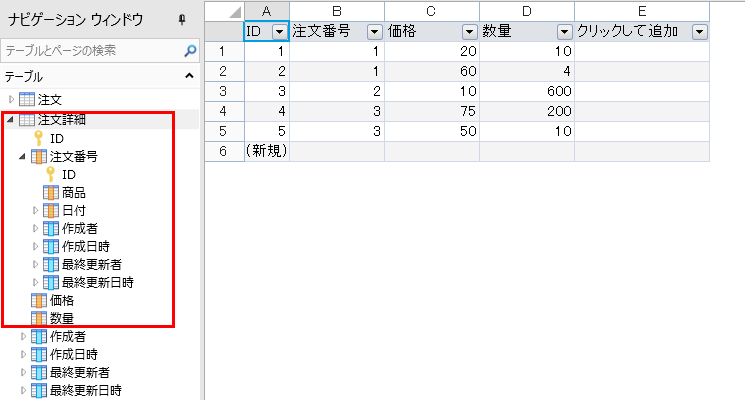Click the 注文詳細 table icon
Viewport: 745px width, 400px height.
point(27,120)
